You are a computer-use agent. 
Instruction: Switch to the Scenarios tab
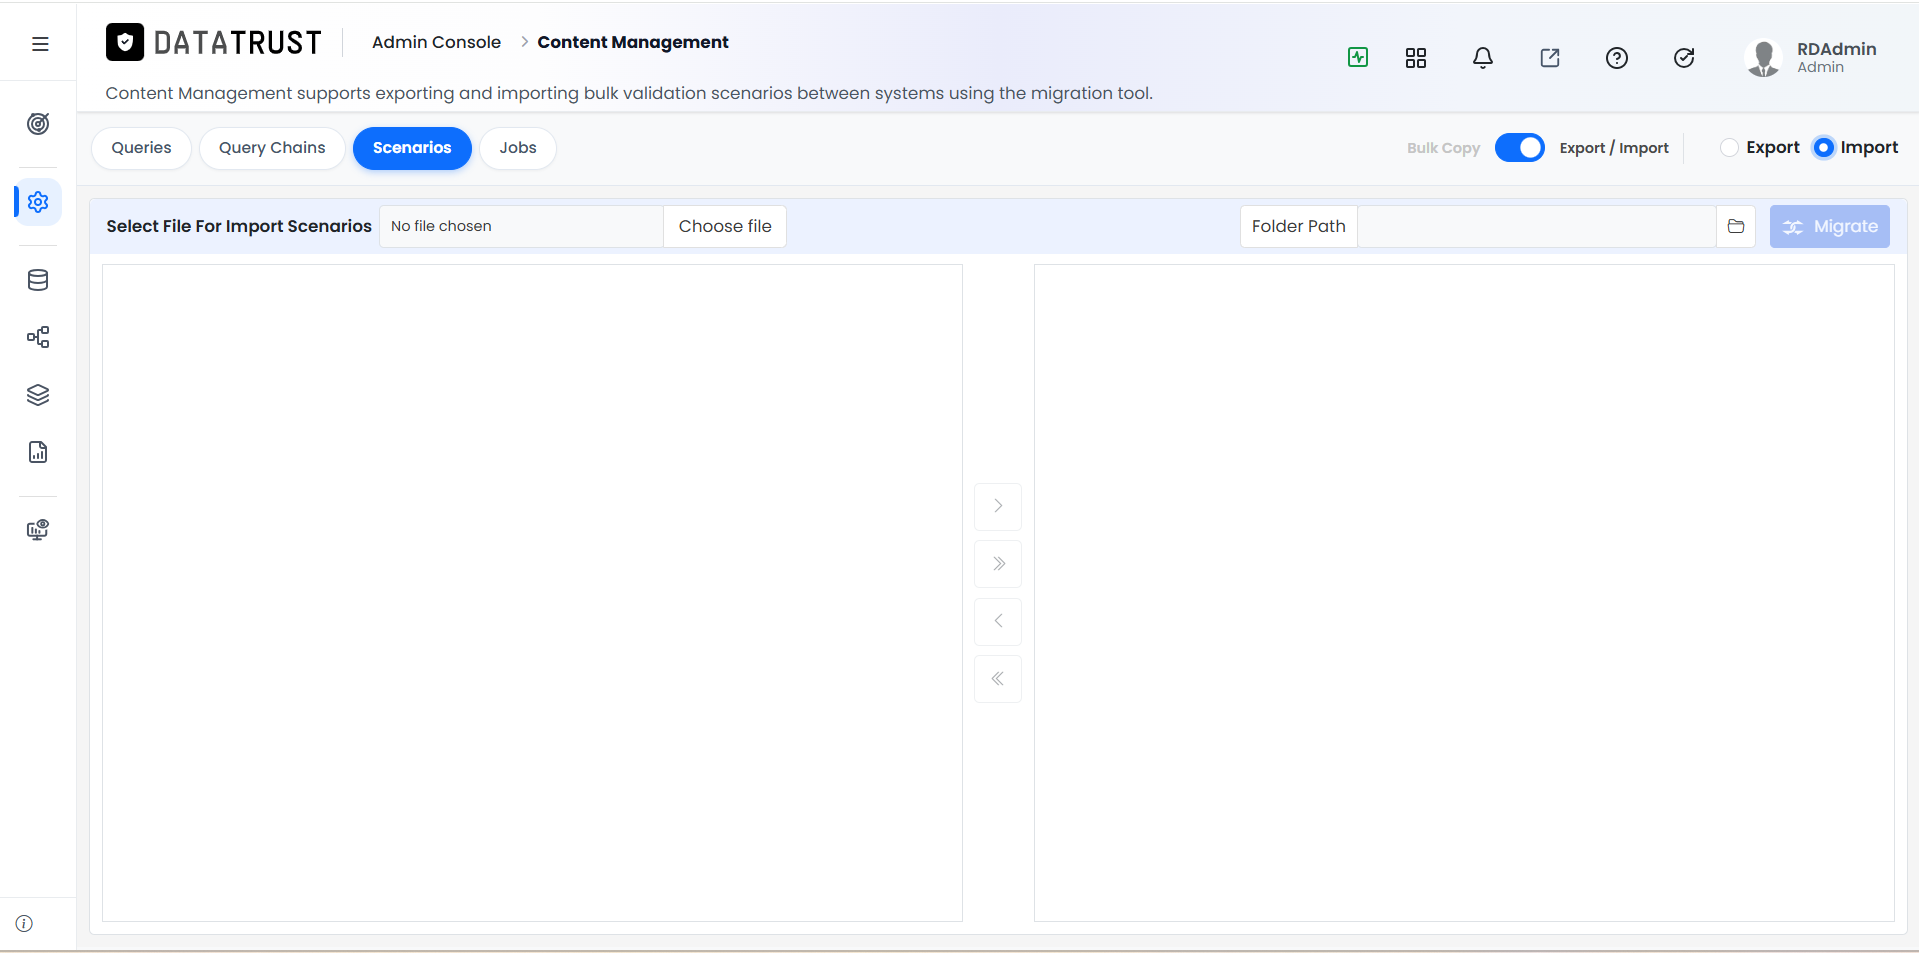click(412, 148)
